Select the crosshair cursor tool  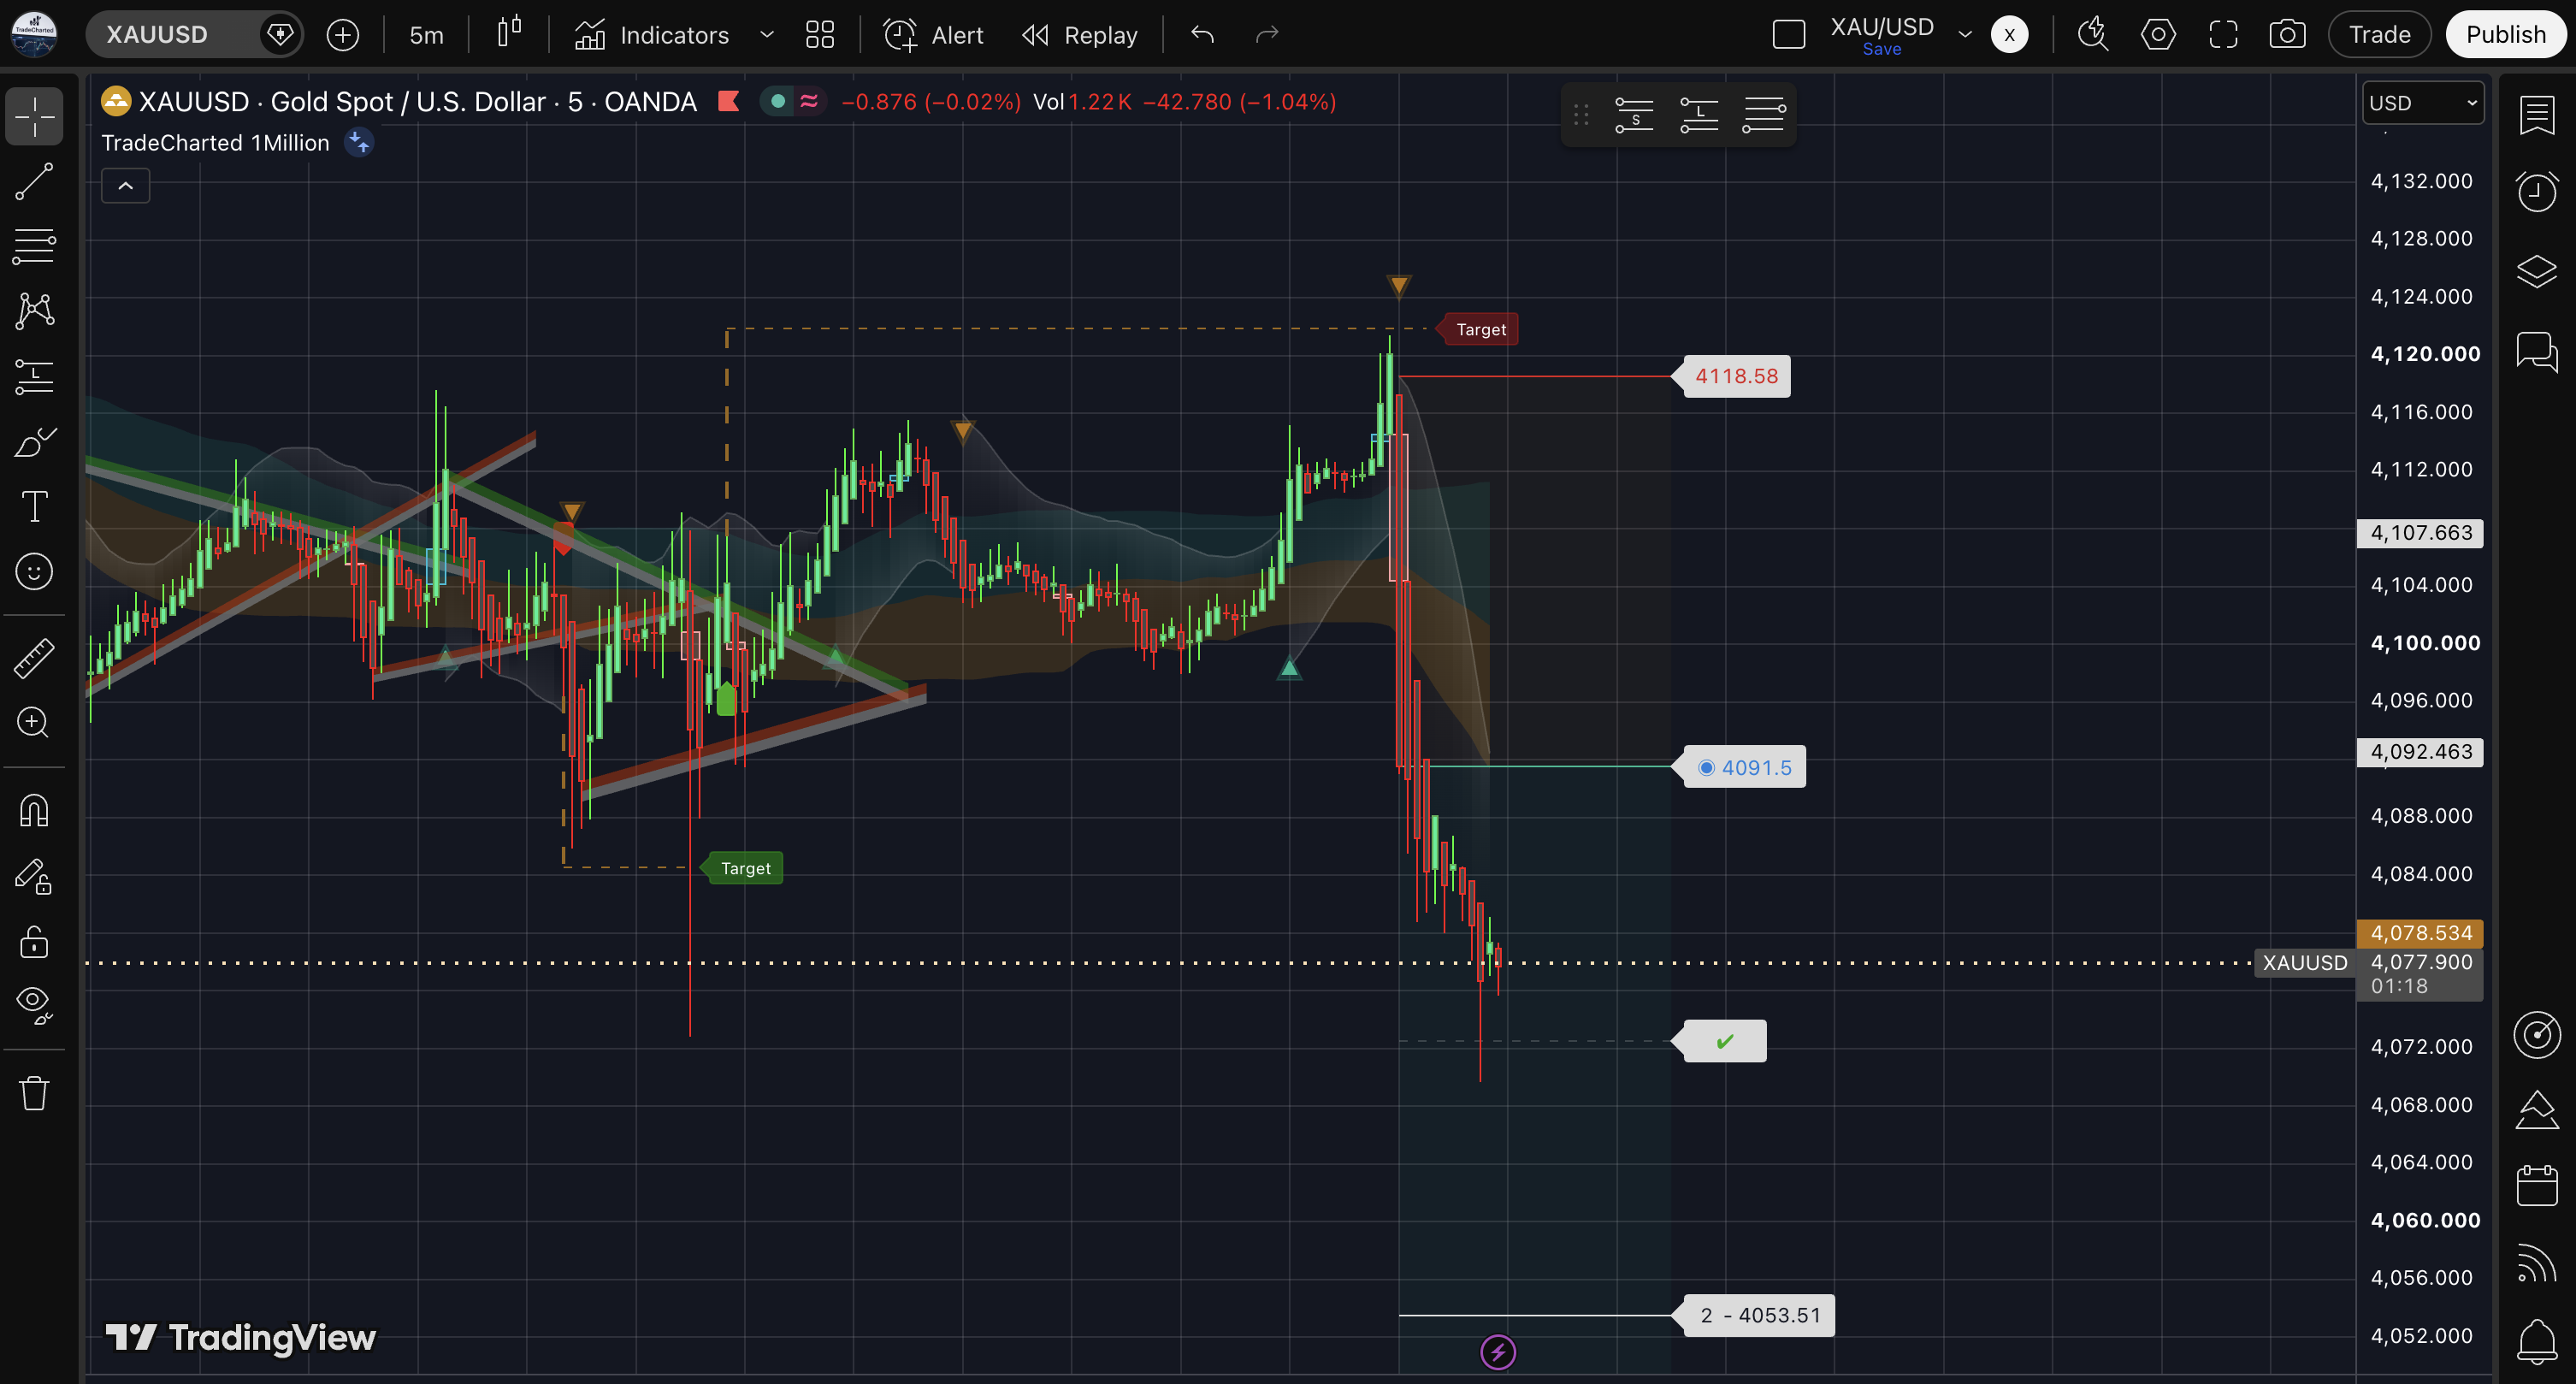click(x=34, y=116)
